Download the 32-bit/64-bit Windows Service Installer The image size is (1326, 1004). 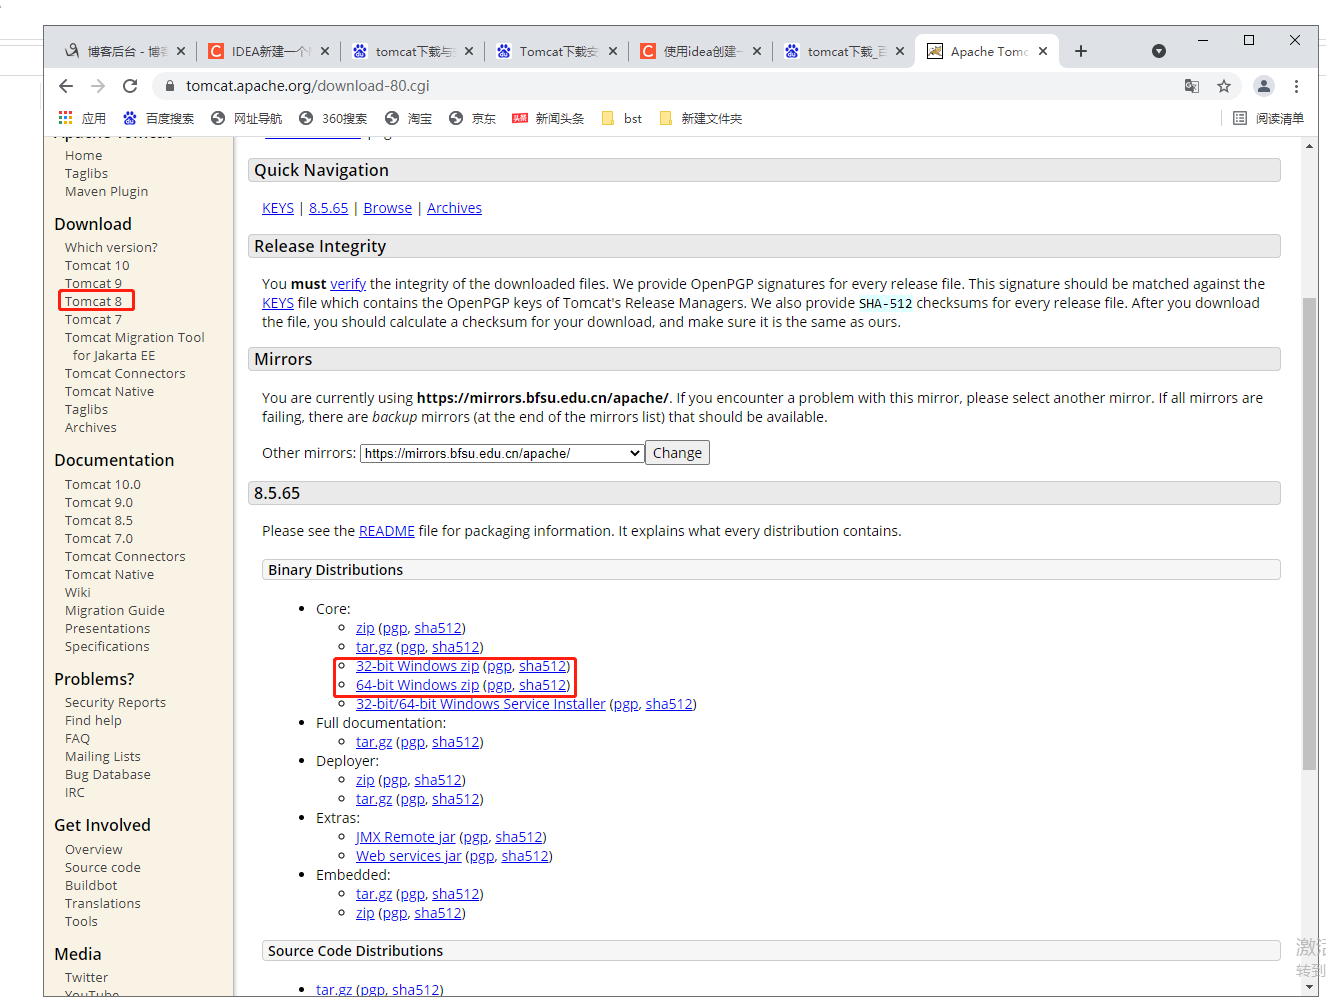[x=481, y=704]
